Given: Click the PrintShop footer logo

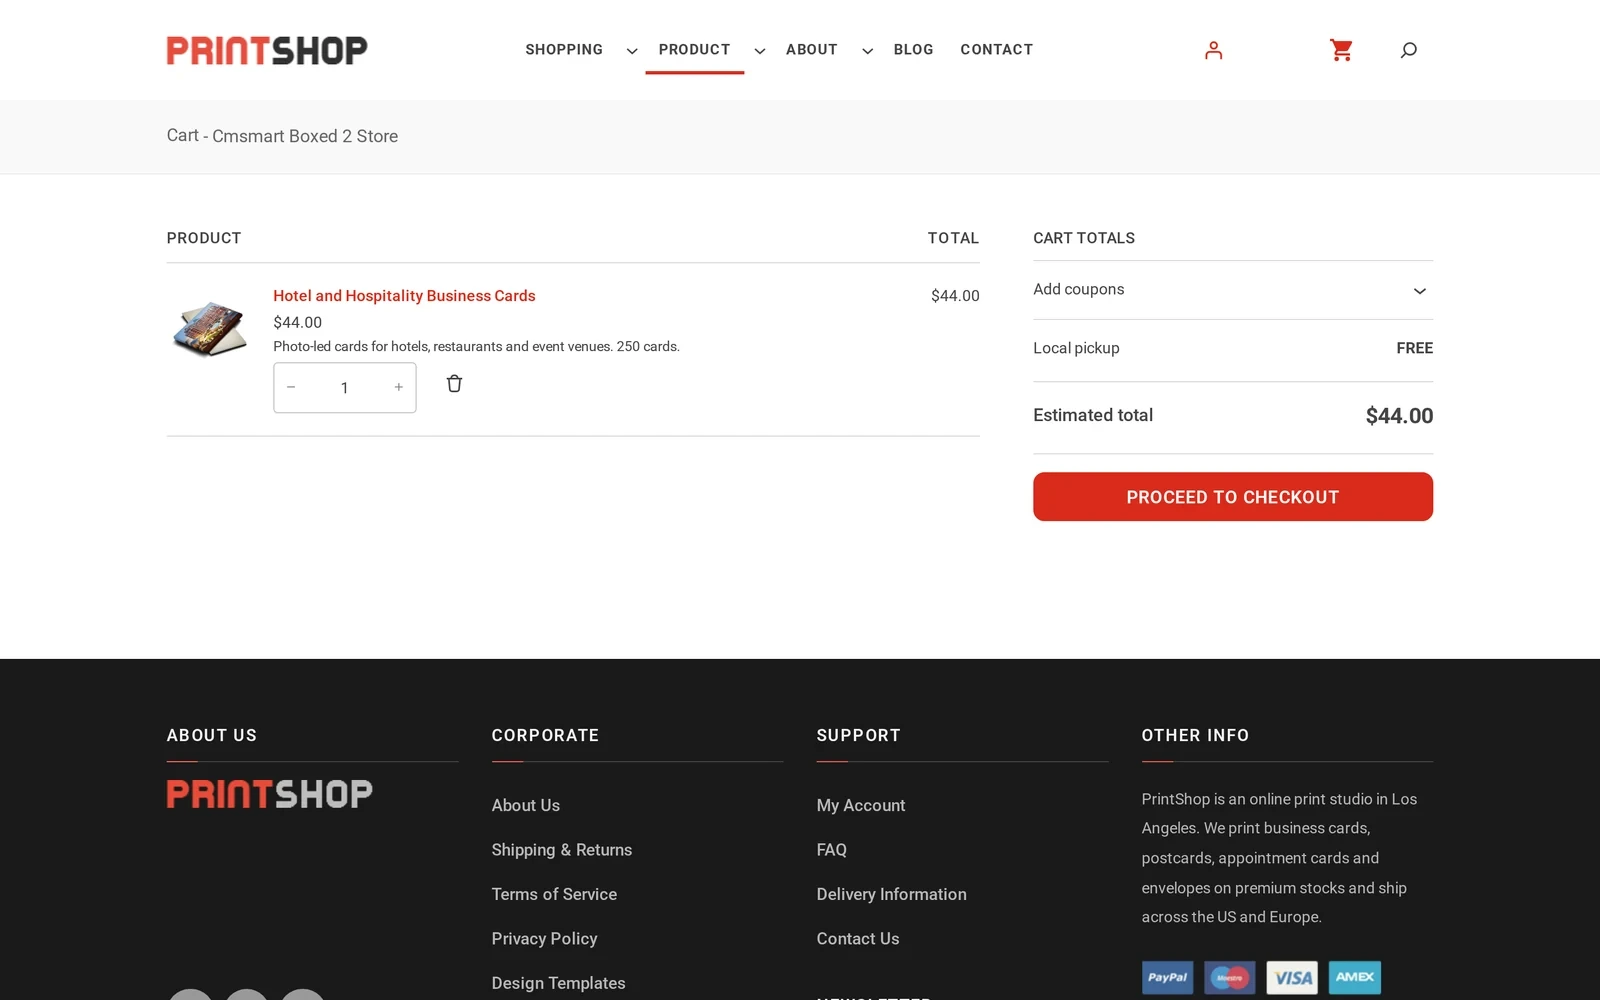Looking at the screenshot, I should coord(269,794).
